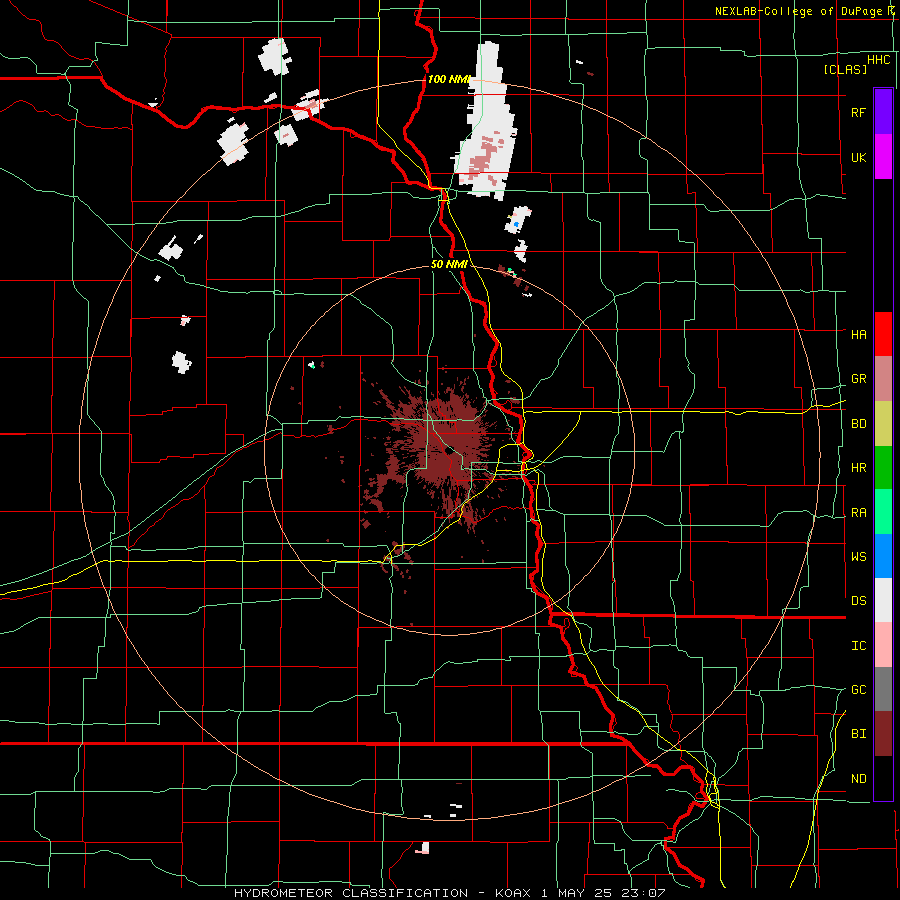900x900 pixels.
Task: Click the '[CLAS]' legend header text
Action: click(x=845, y=69)
